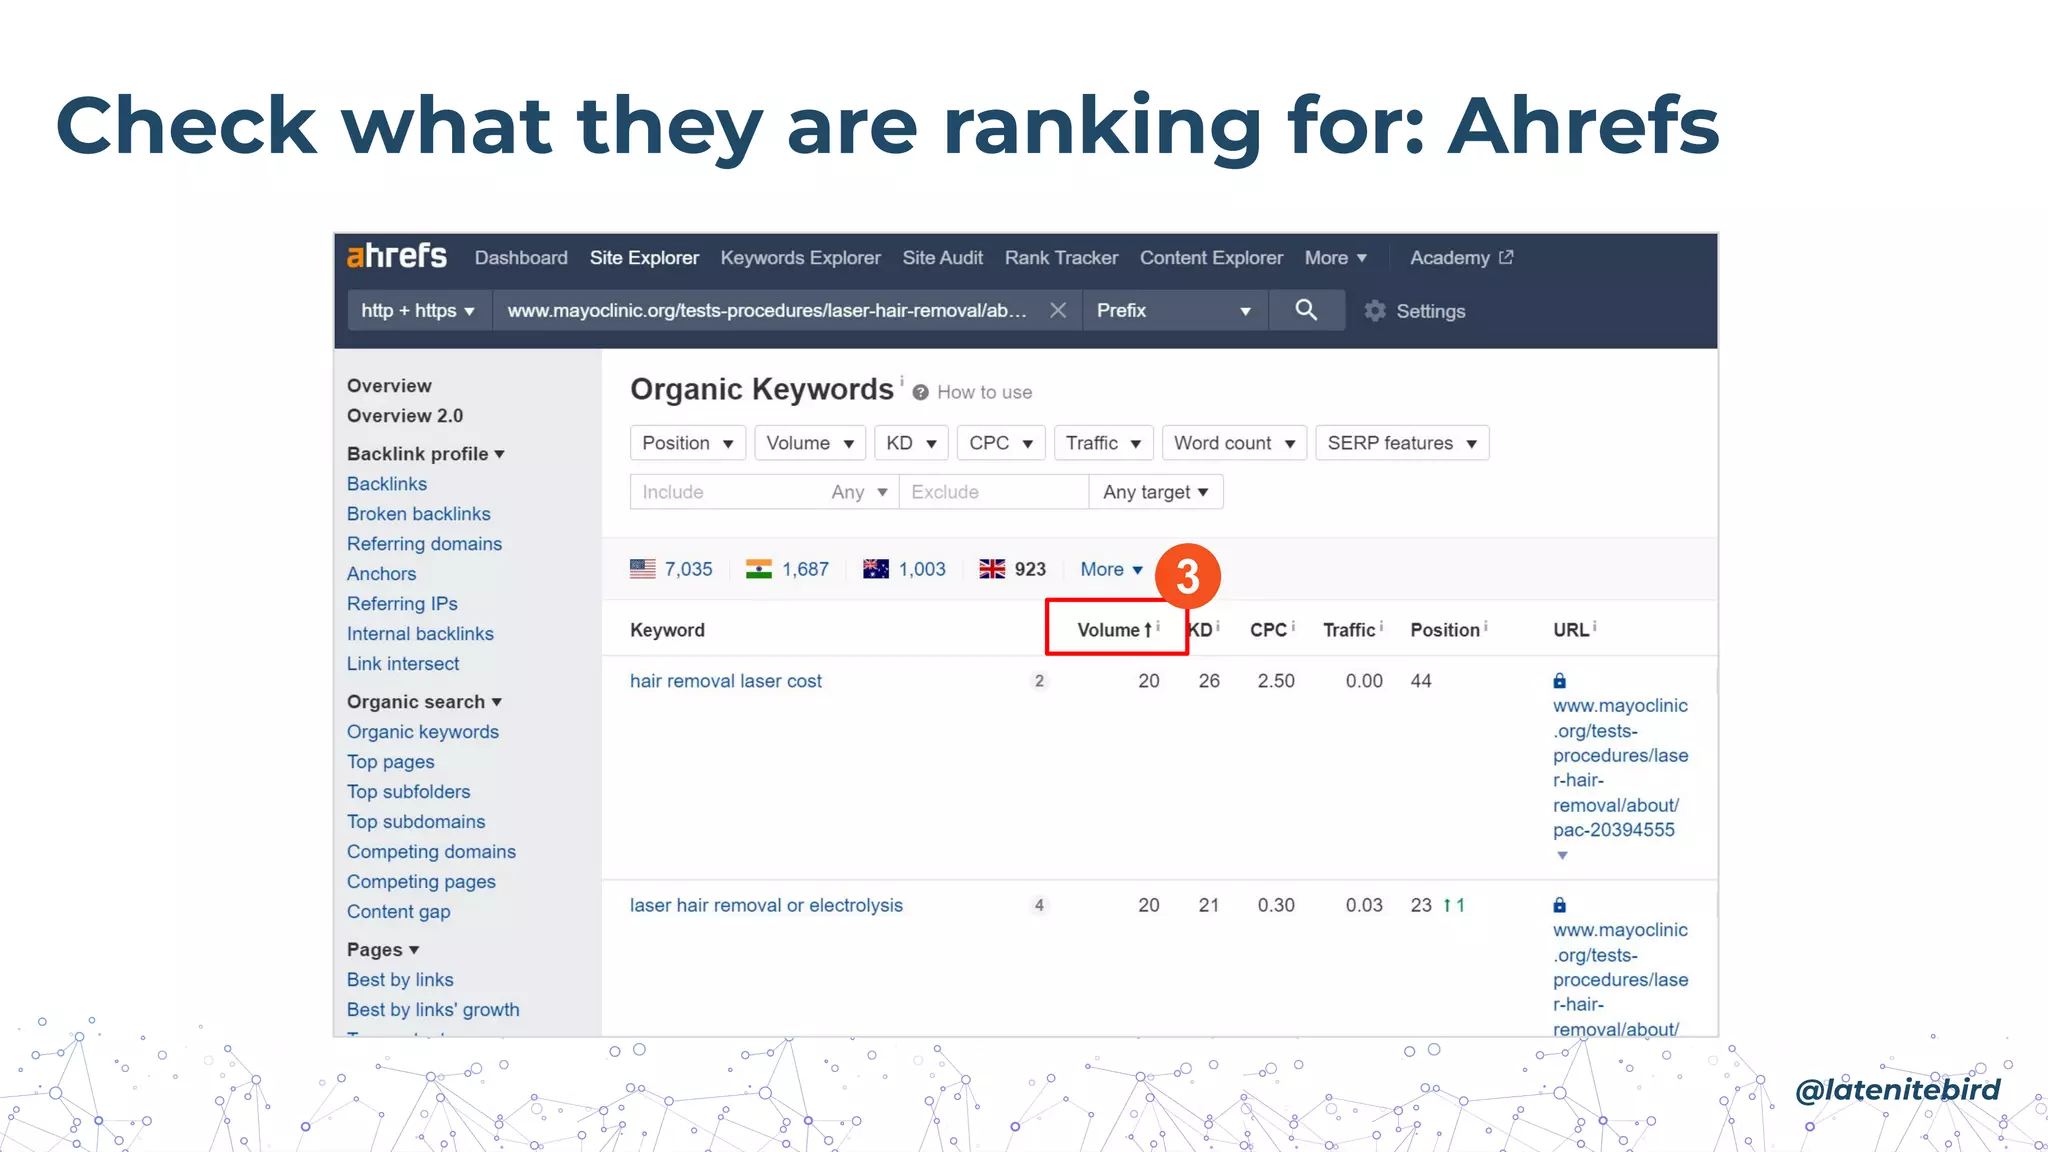The width and height of the screenshot is (2048, 1152).
Task: Open Rank Tracker
Action: pos(1061,258)
